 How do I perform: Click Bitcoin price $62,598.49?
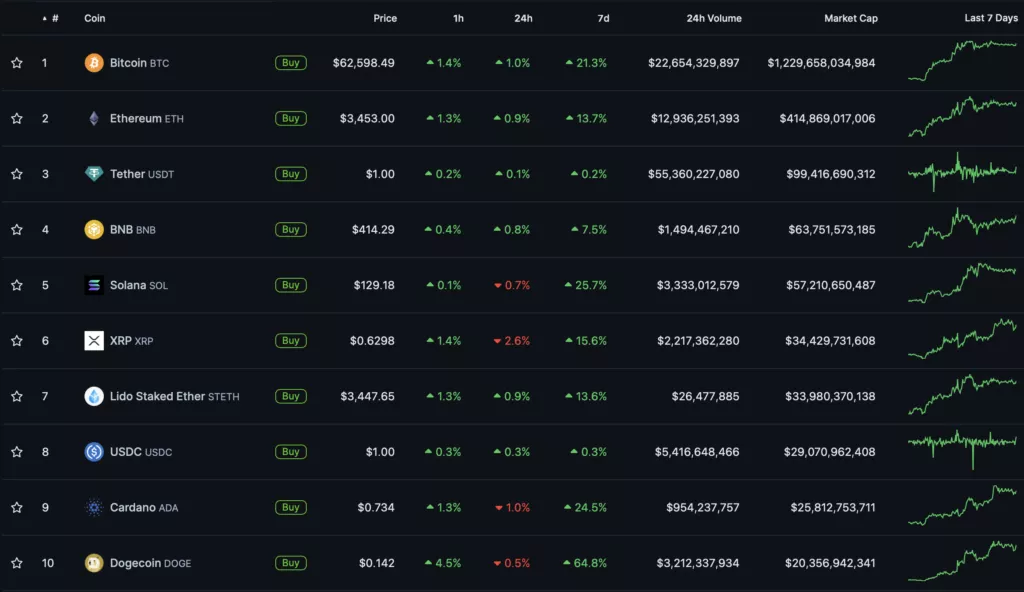364,63
